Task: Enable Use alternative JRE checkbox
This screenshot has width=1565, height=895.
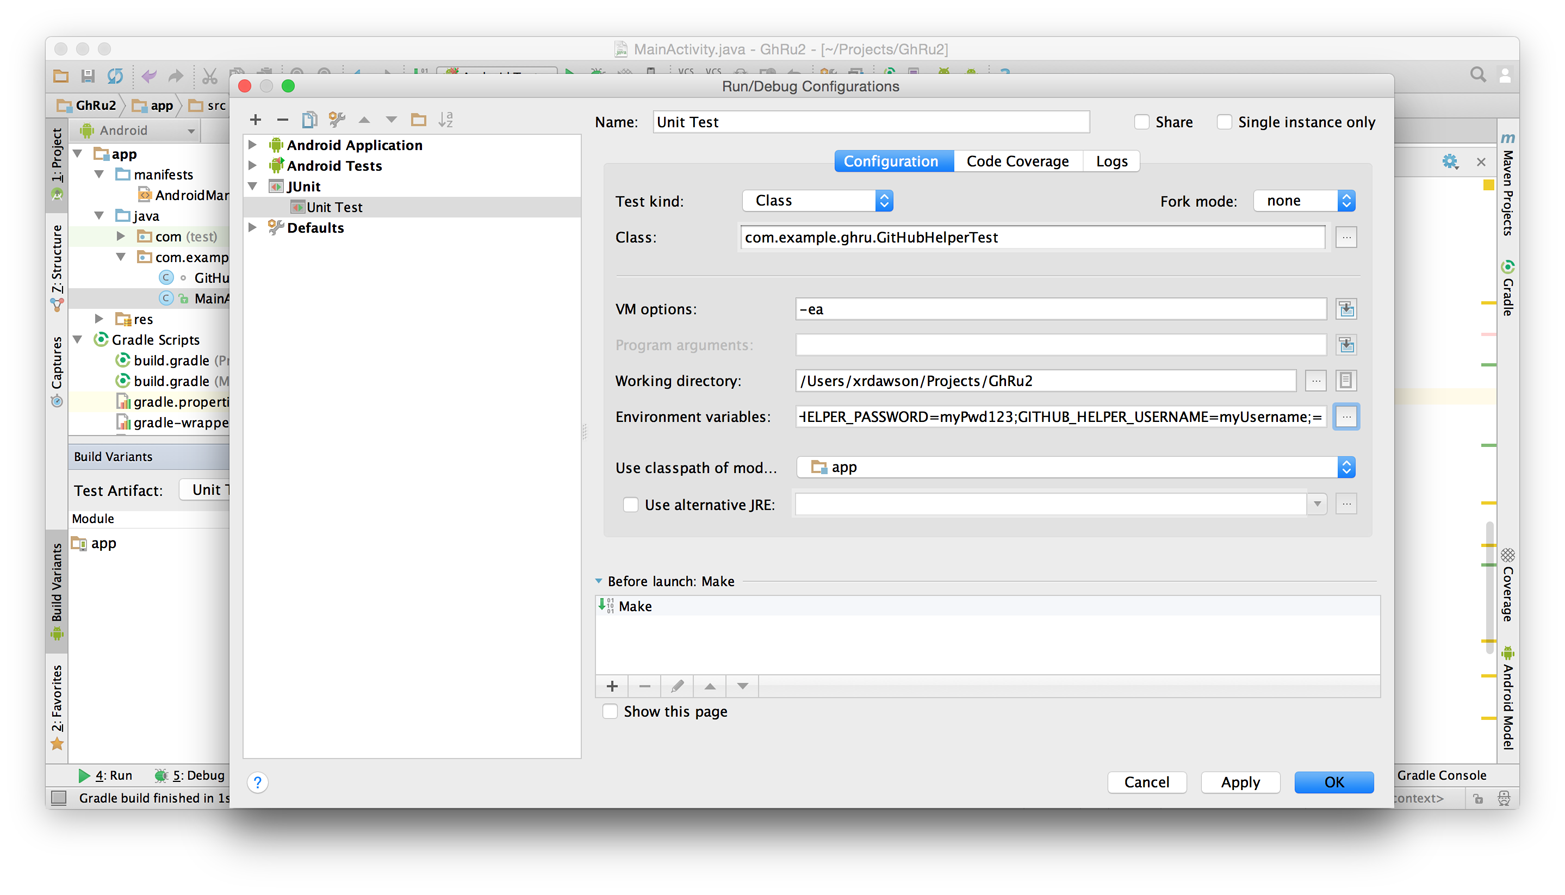Action: click(630, 505)
